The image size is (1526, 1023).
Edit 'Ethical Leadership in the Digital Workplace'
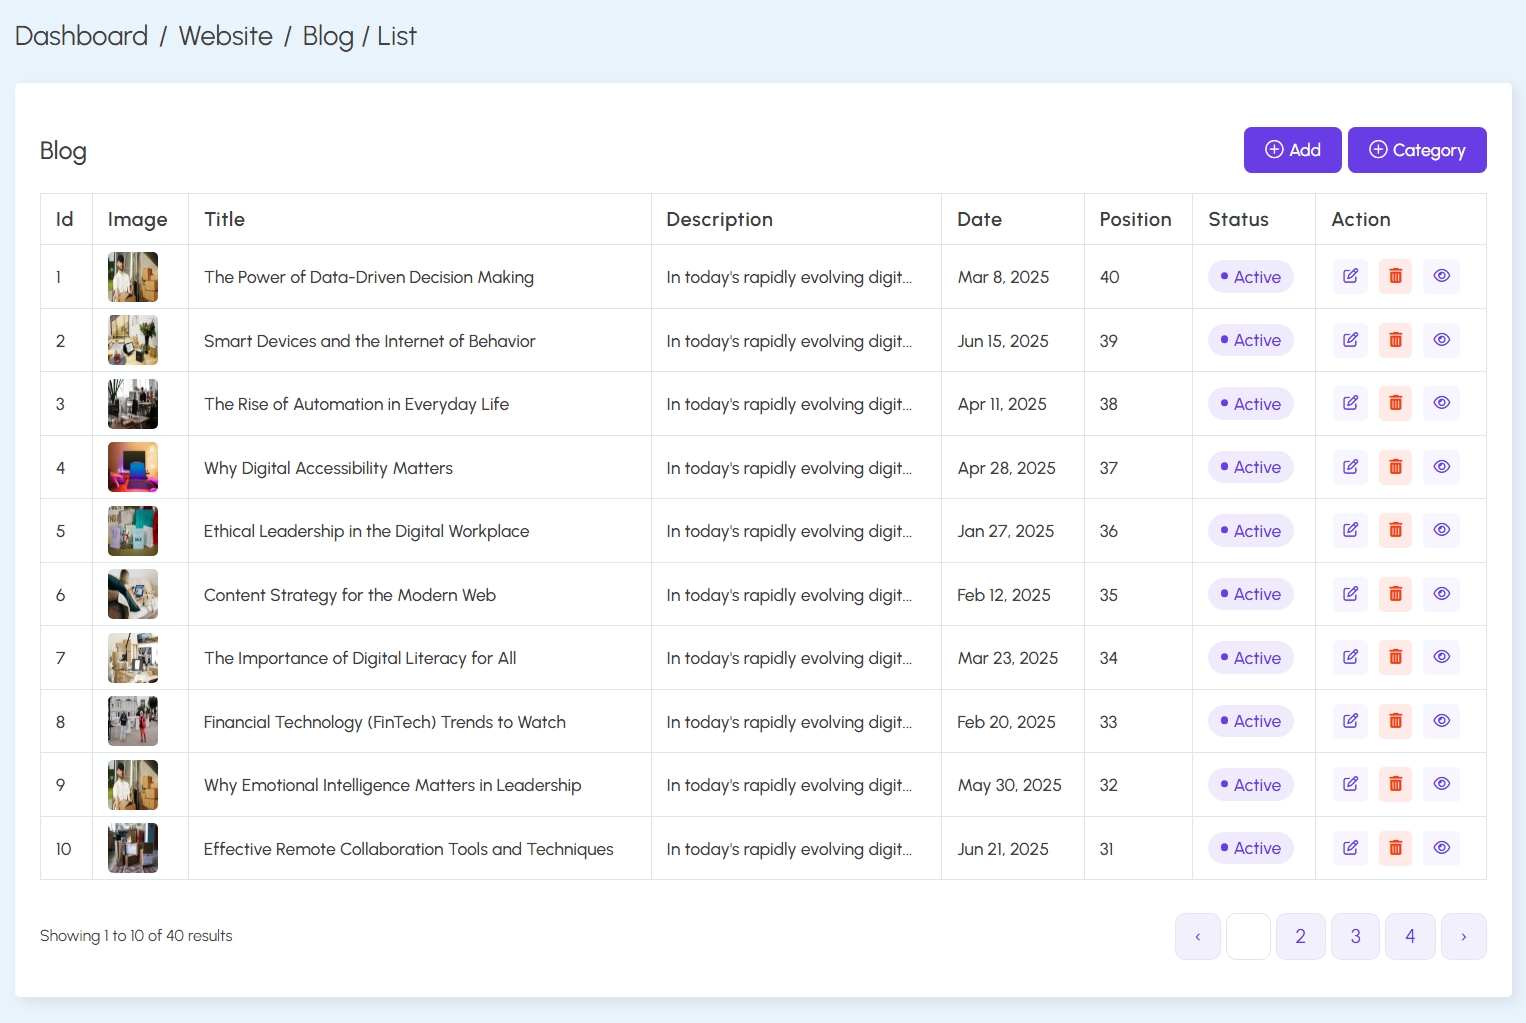(1350, 530)
